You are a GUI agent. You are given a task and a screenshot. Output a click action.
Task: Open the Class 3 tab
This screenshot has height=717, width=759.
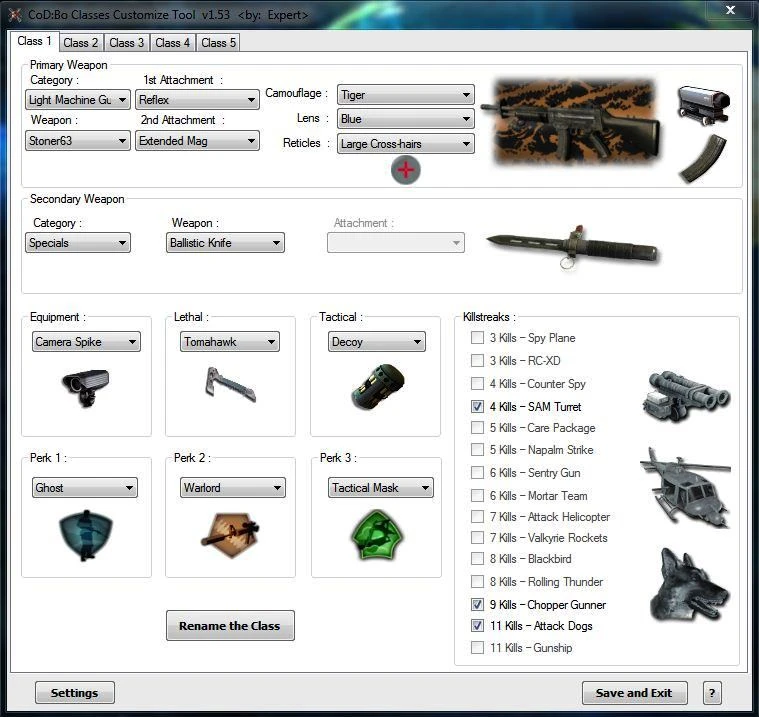(127, 43)
